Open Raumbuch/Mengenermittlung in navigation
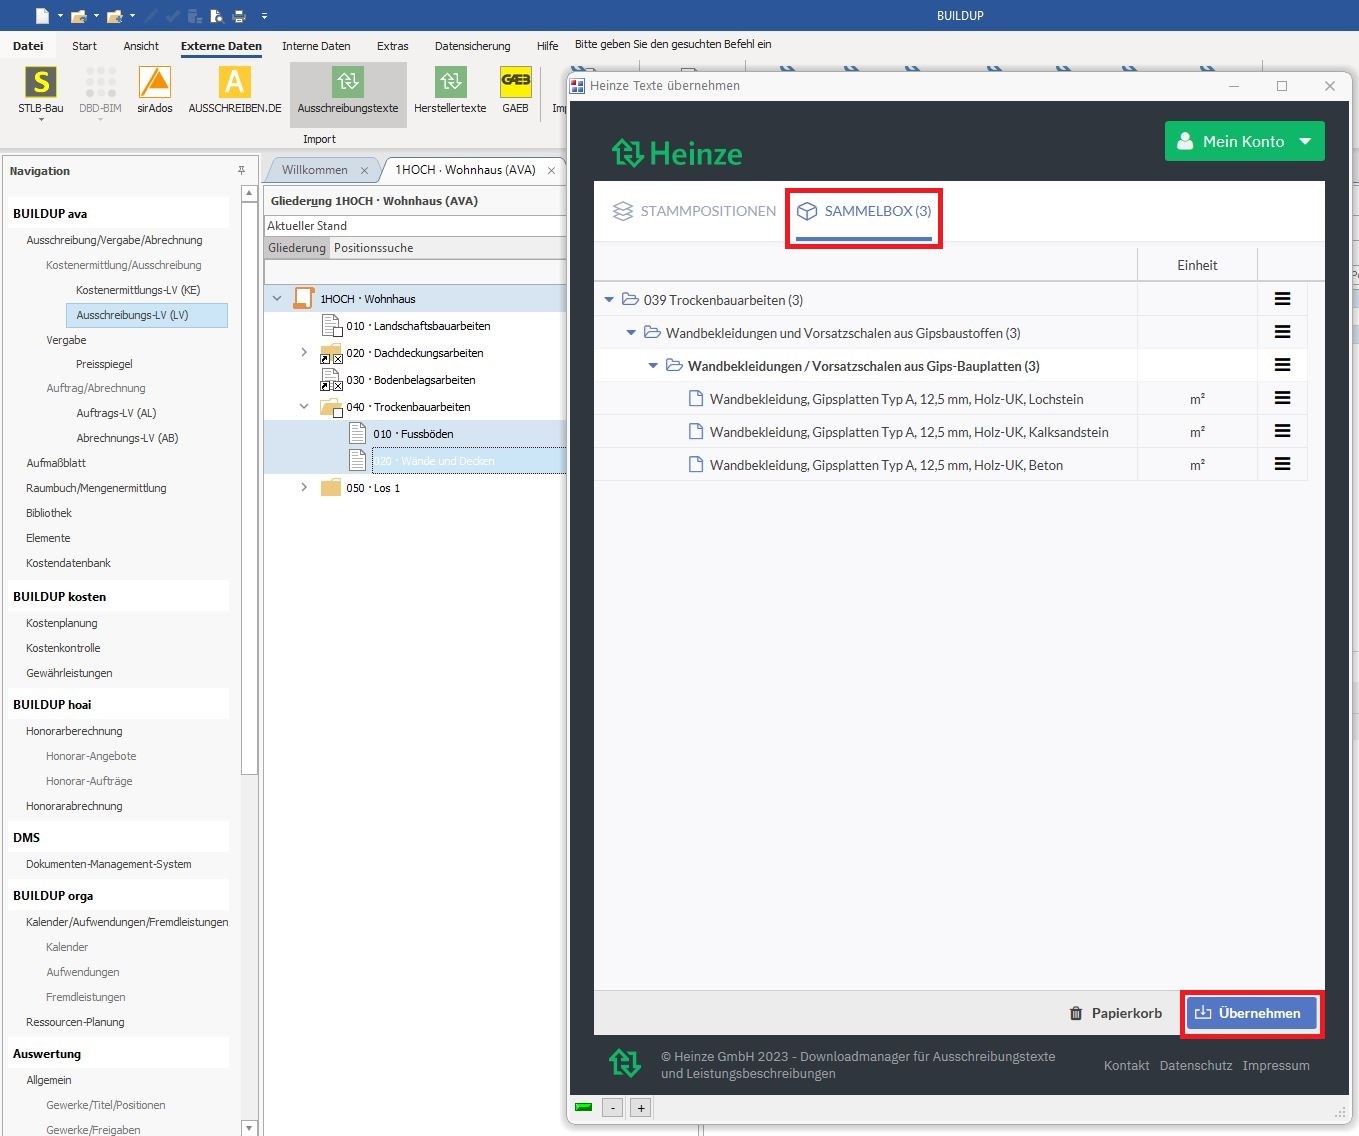Viewport: 1359px width, 1136px height. click(x=96, y=488)
